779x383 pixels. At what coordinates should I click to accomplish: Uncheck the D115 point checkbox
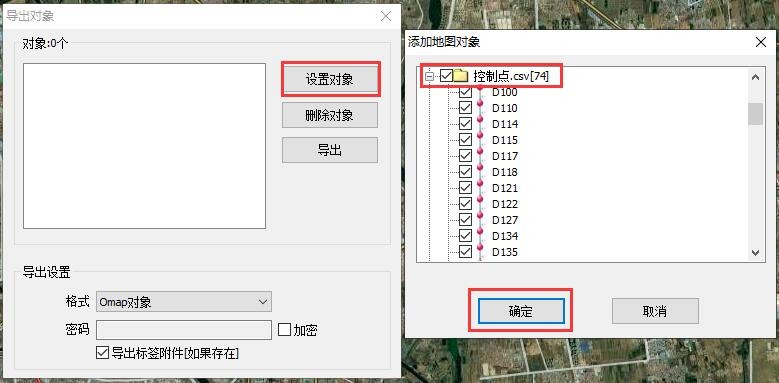[x=465, y=140]
